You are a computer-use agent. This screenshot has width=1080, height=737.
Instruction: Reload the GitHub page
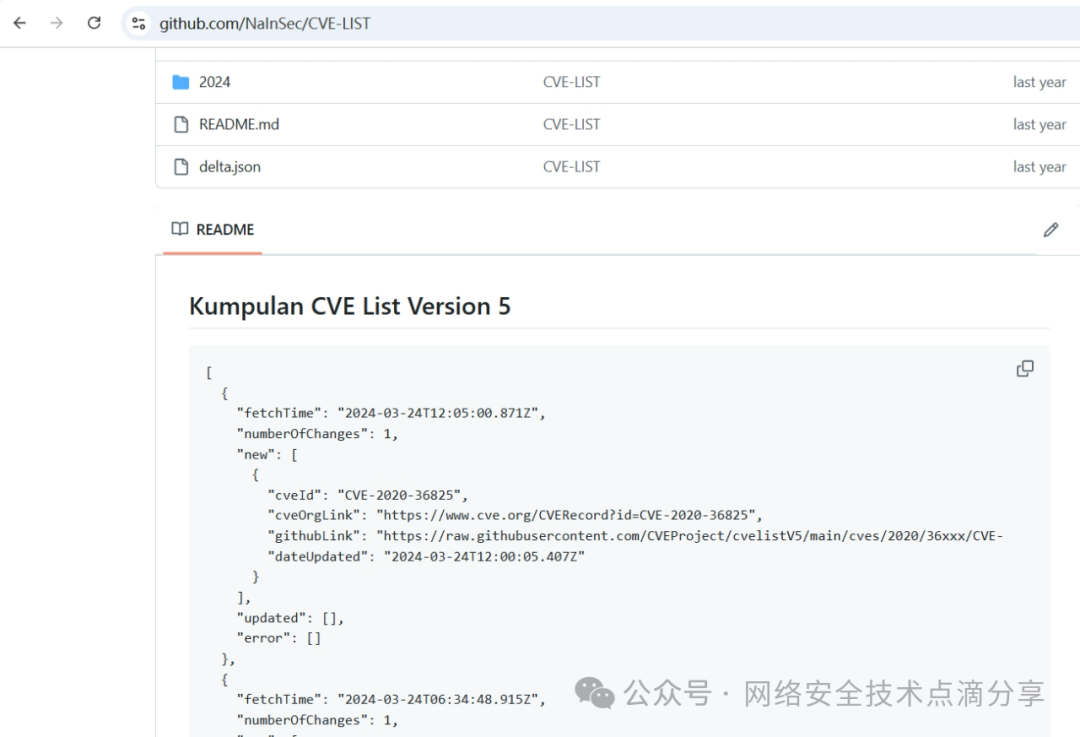94,23
